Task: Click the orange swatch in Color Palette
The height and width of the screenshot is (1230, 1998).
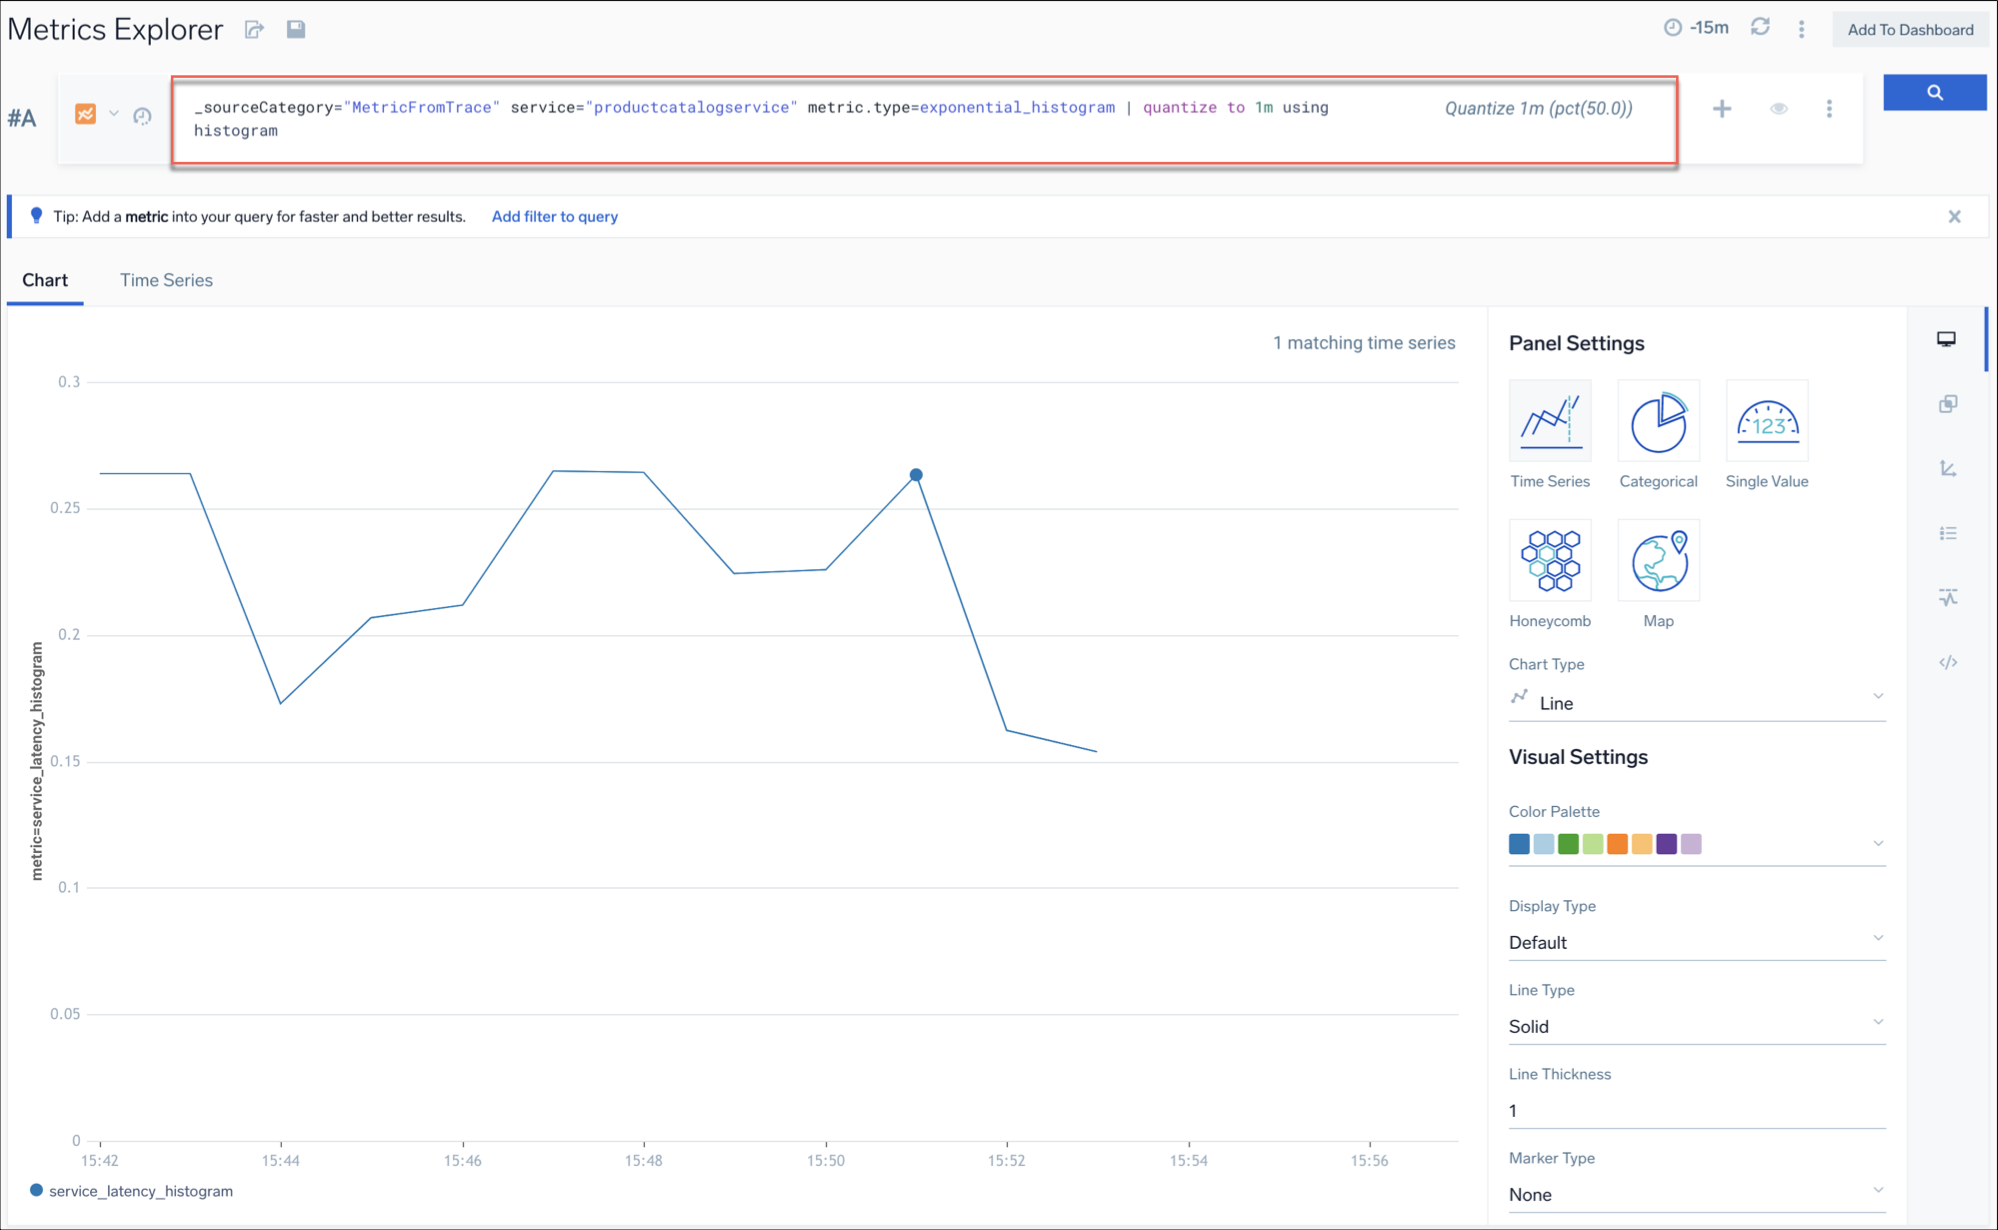Action: click(x=1617, y=844)
